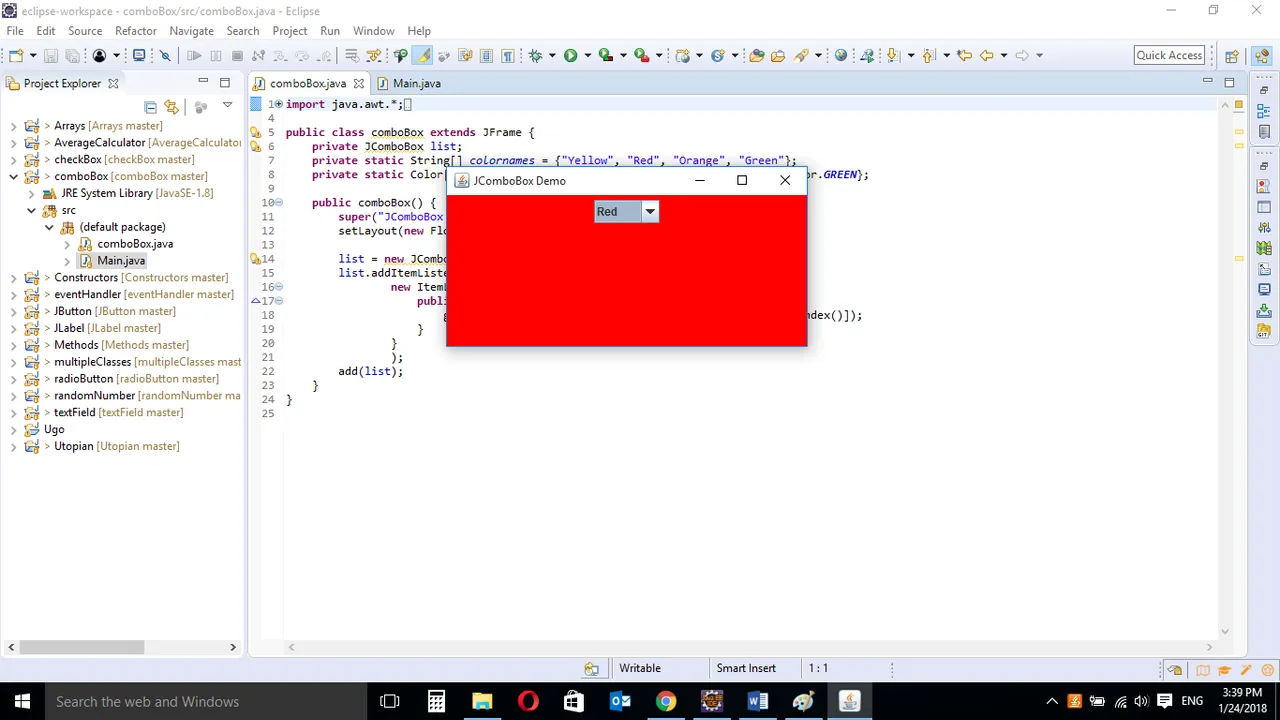The width and height of the screenshot is (1280, 720).
Task: Open the Source menu
Action: [85, 31]
